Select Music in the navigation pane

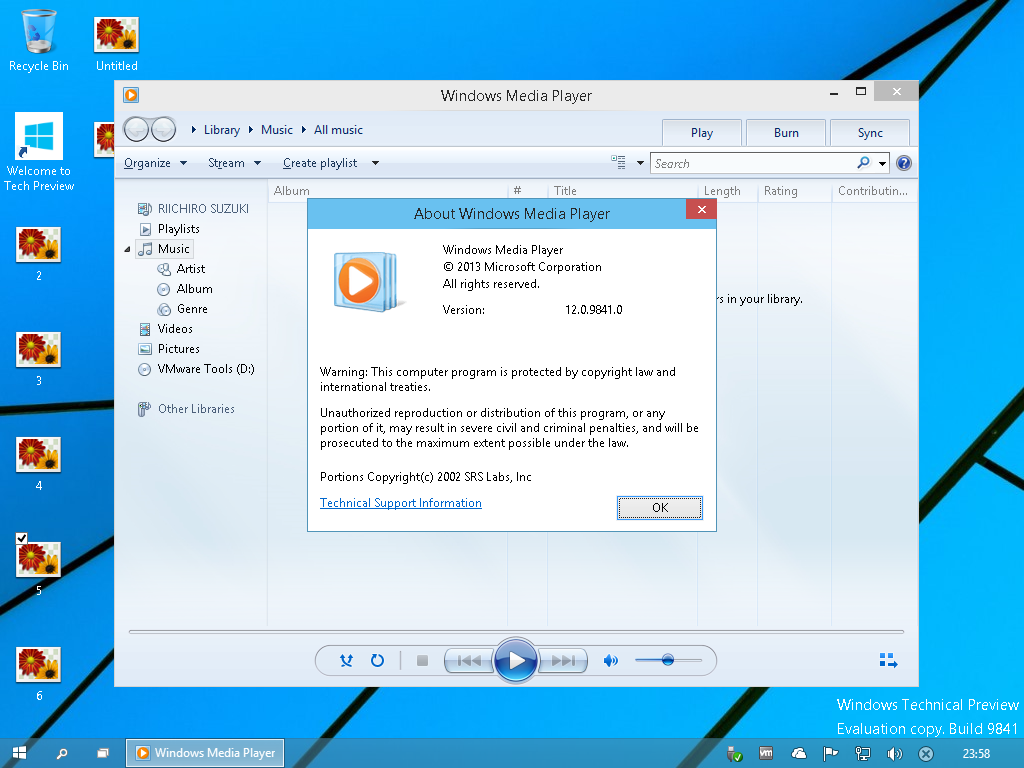pyautogui.click(x=165, y=249)
